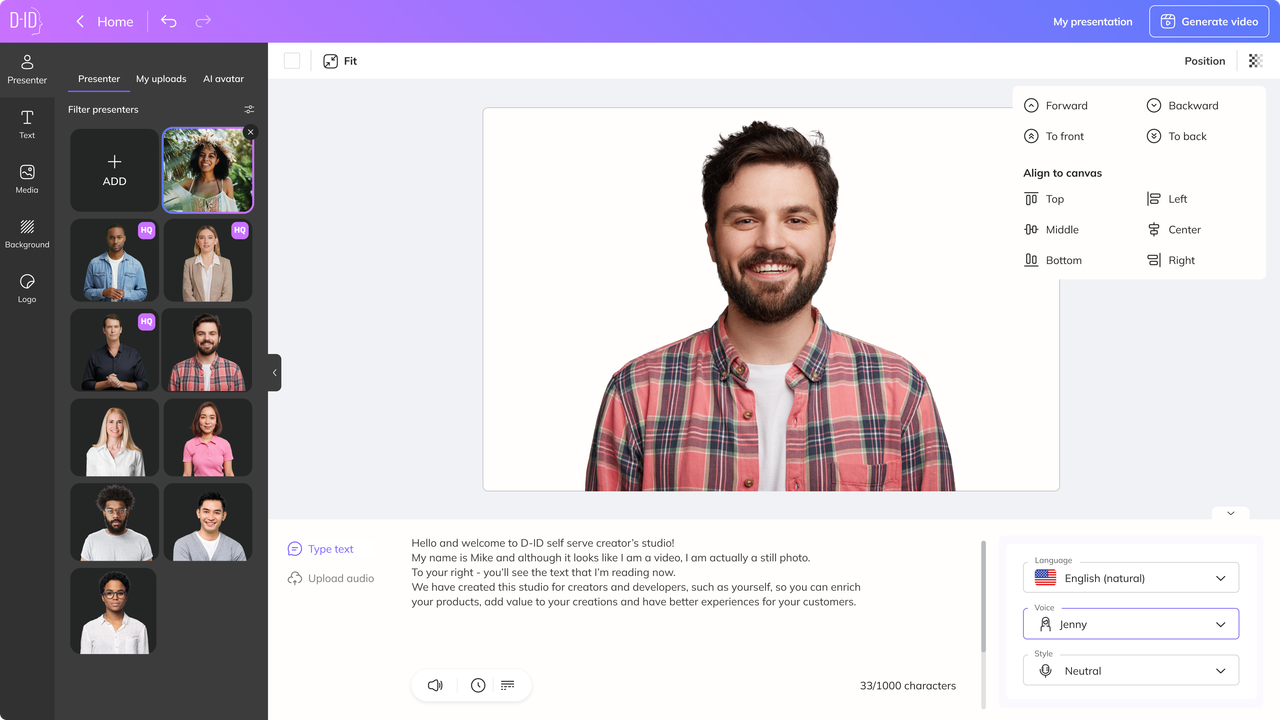
Task: Click the transparency checkerboard icon
Action: coord(1256,61)
